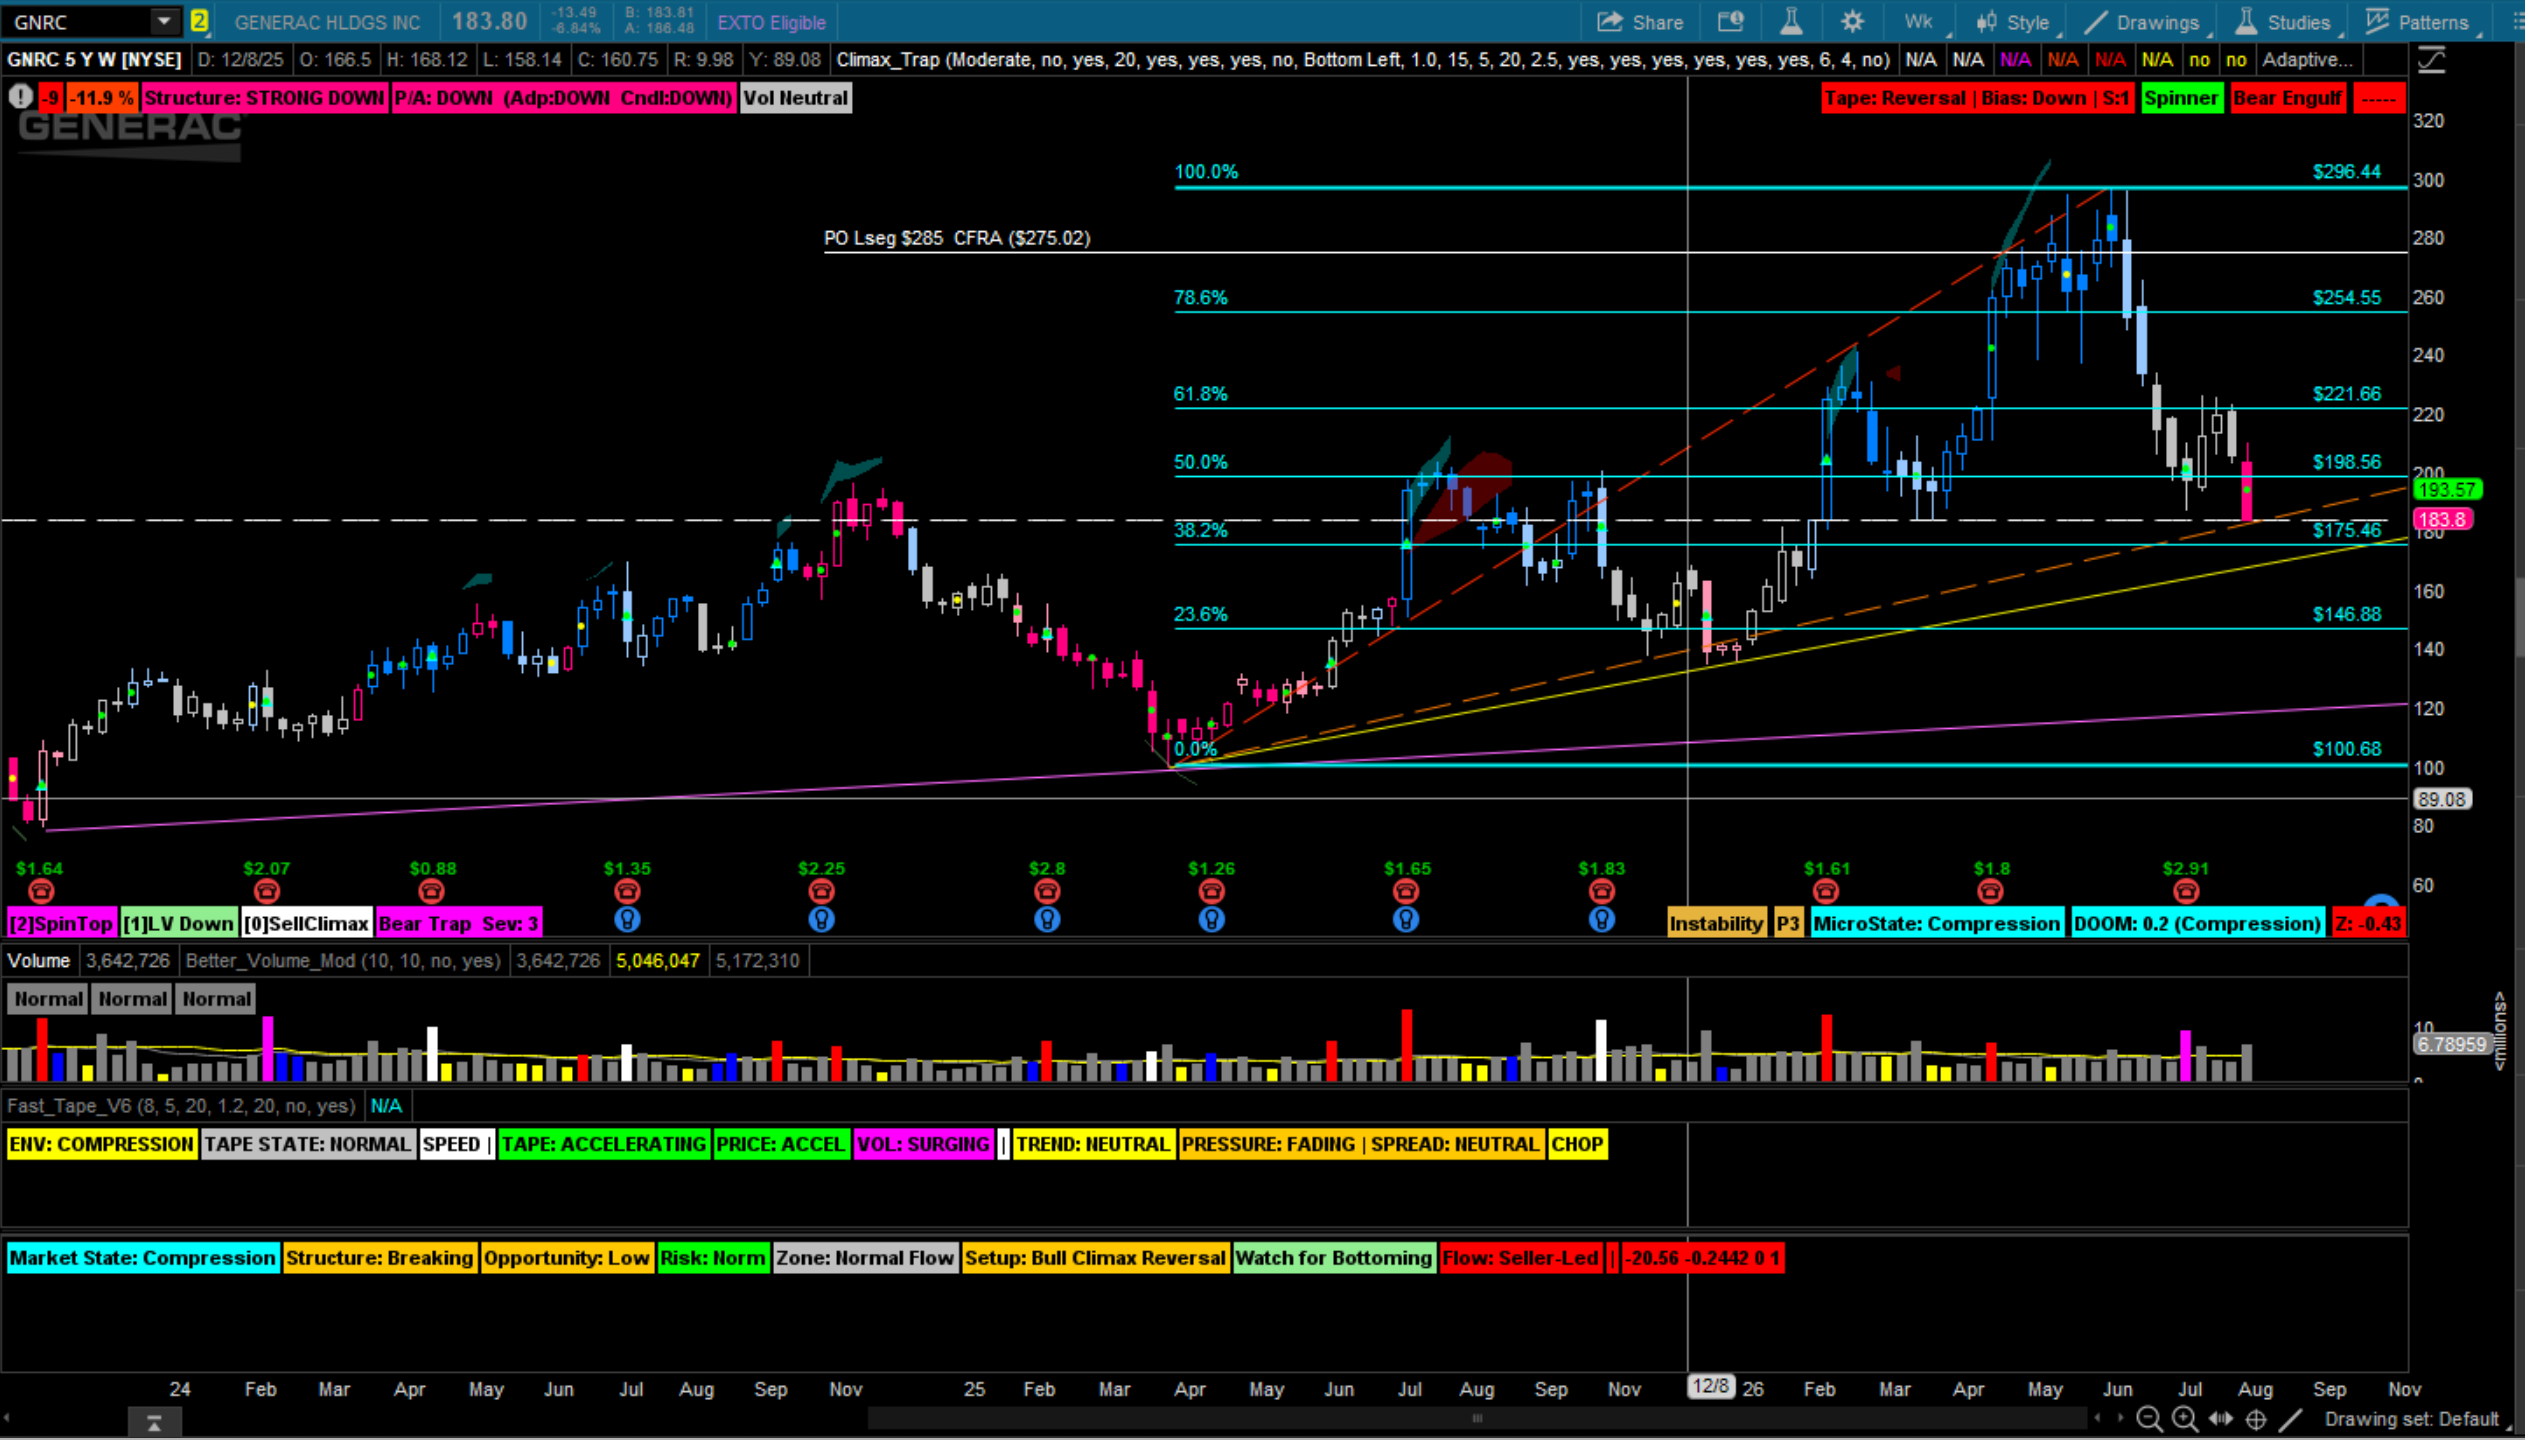Click the collapse-panel arrow under the time axis

(x=154, y=1423)
